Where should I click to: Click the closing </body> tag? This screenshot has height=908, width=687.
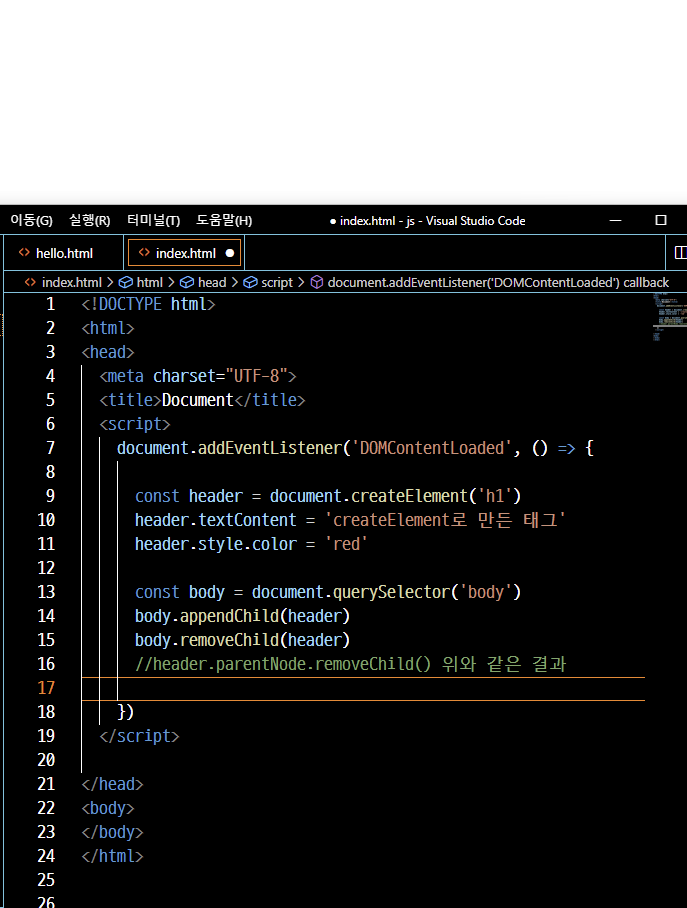pos(112,832)
